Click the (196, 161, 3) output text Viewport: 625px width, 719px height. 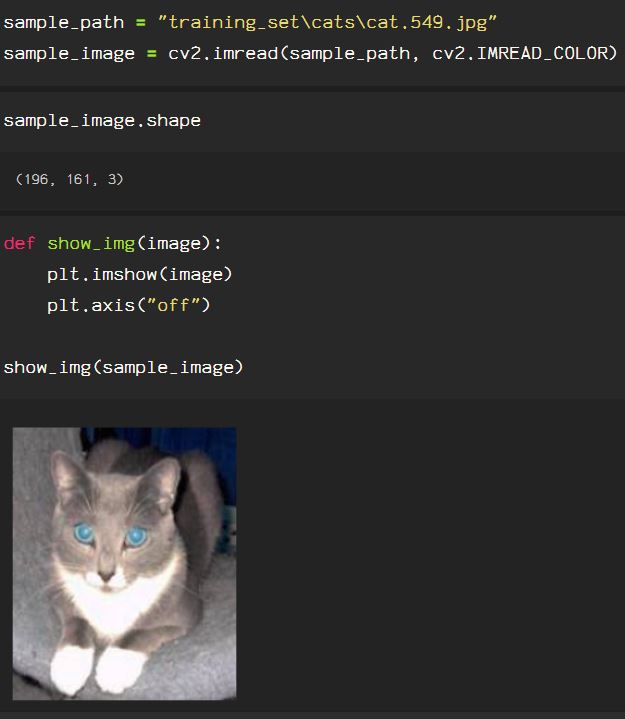pyautogui.click(x=69, y=179)
